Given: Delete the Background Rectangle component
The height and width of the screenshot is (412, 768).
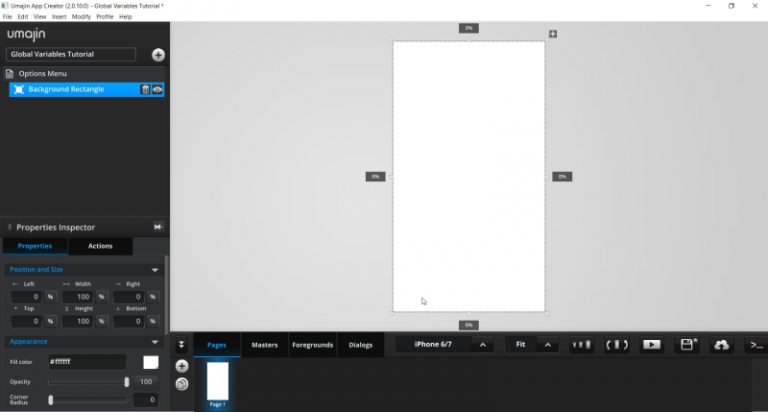Looking at the screenshot, I should pos(145,89).
